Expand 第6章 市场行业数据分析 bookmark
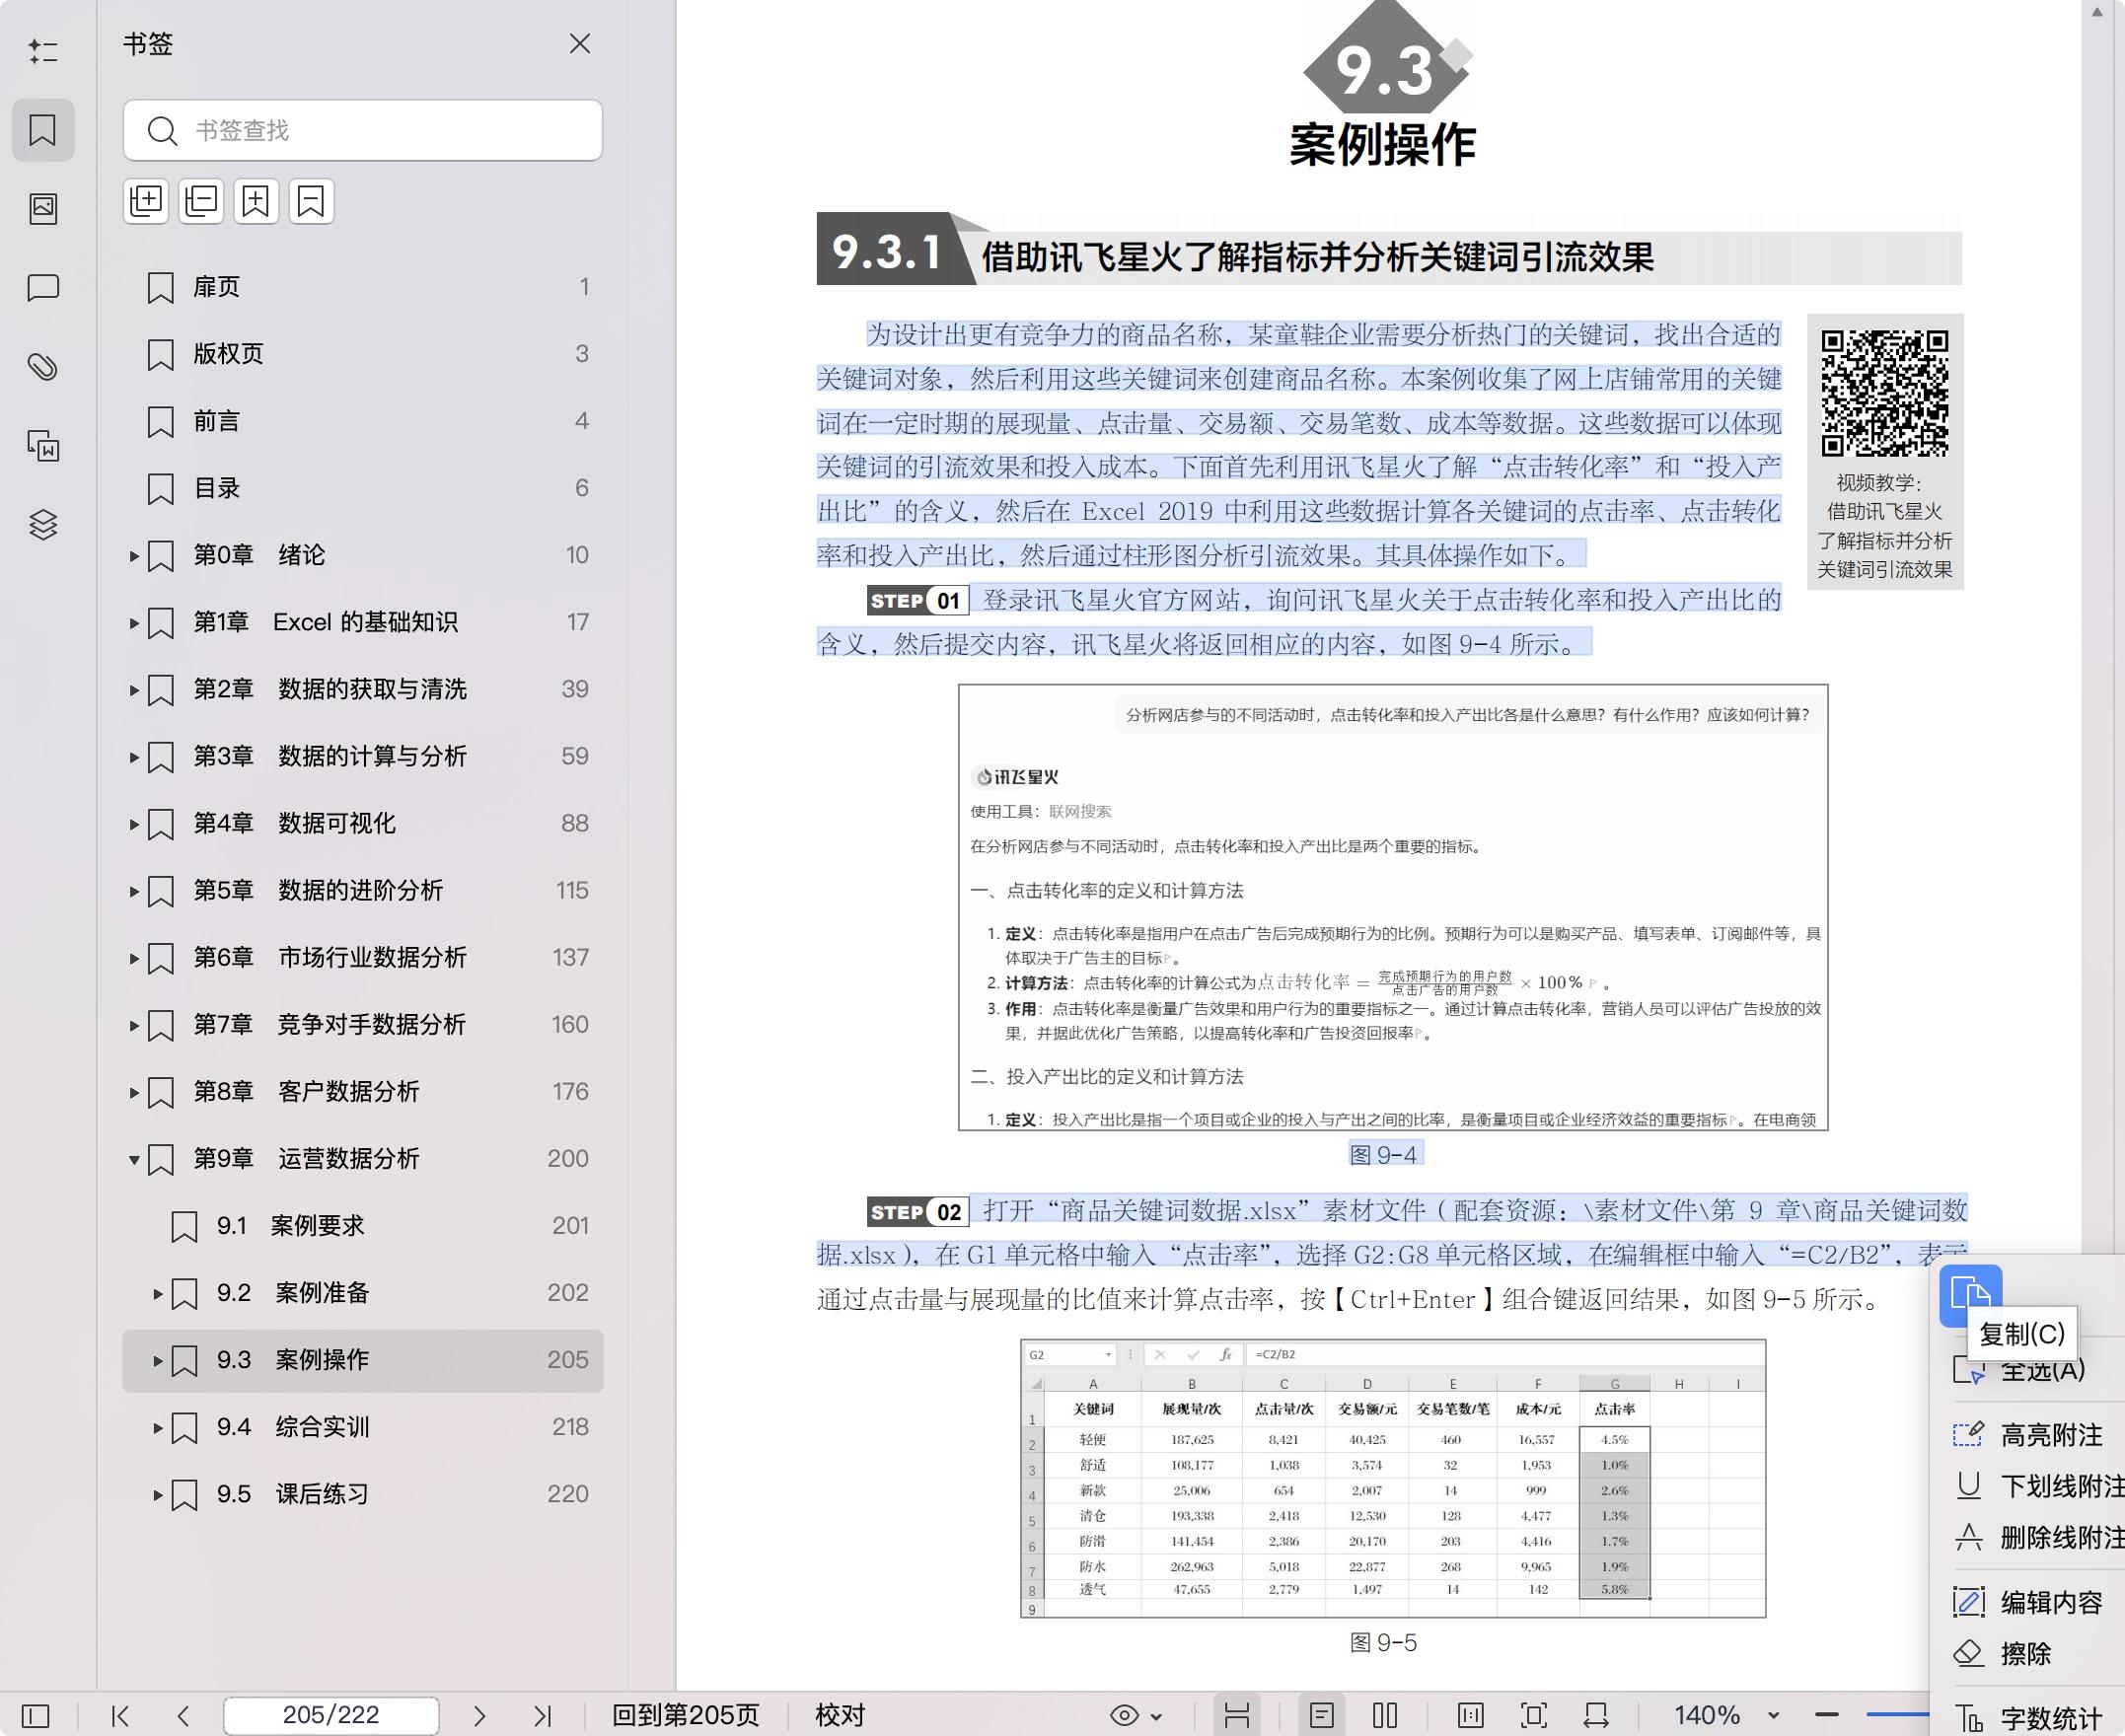The height and width of the screenshot is (1736, 2125). [x=134, y=958]
